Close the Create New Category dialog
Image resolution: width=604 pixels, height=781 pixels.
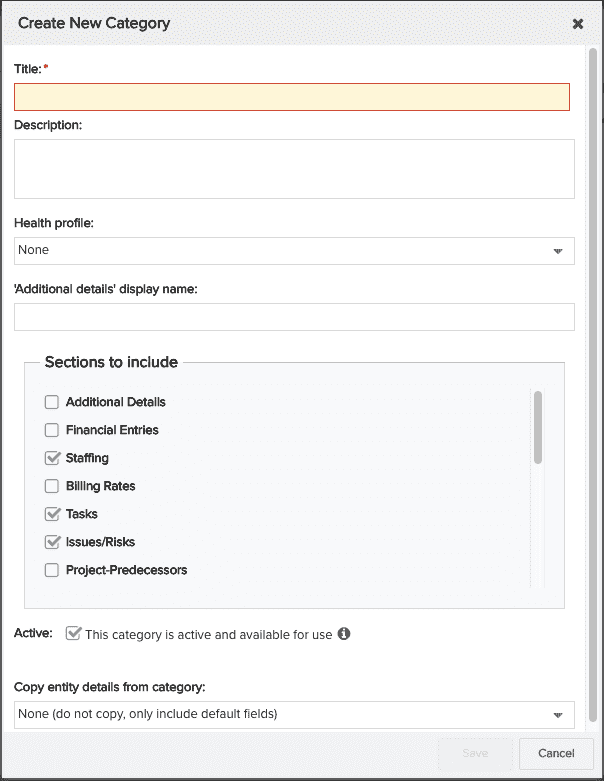pos(578,24)
